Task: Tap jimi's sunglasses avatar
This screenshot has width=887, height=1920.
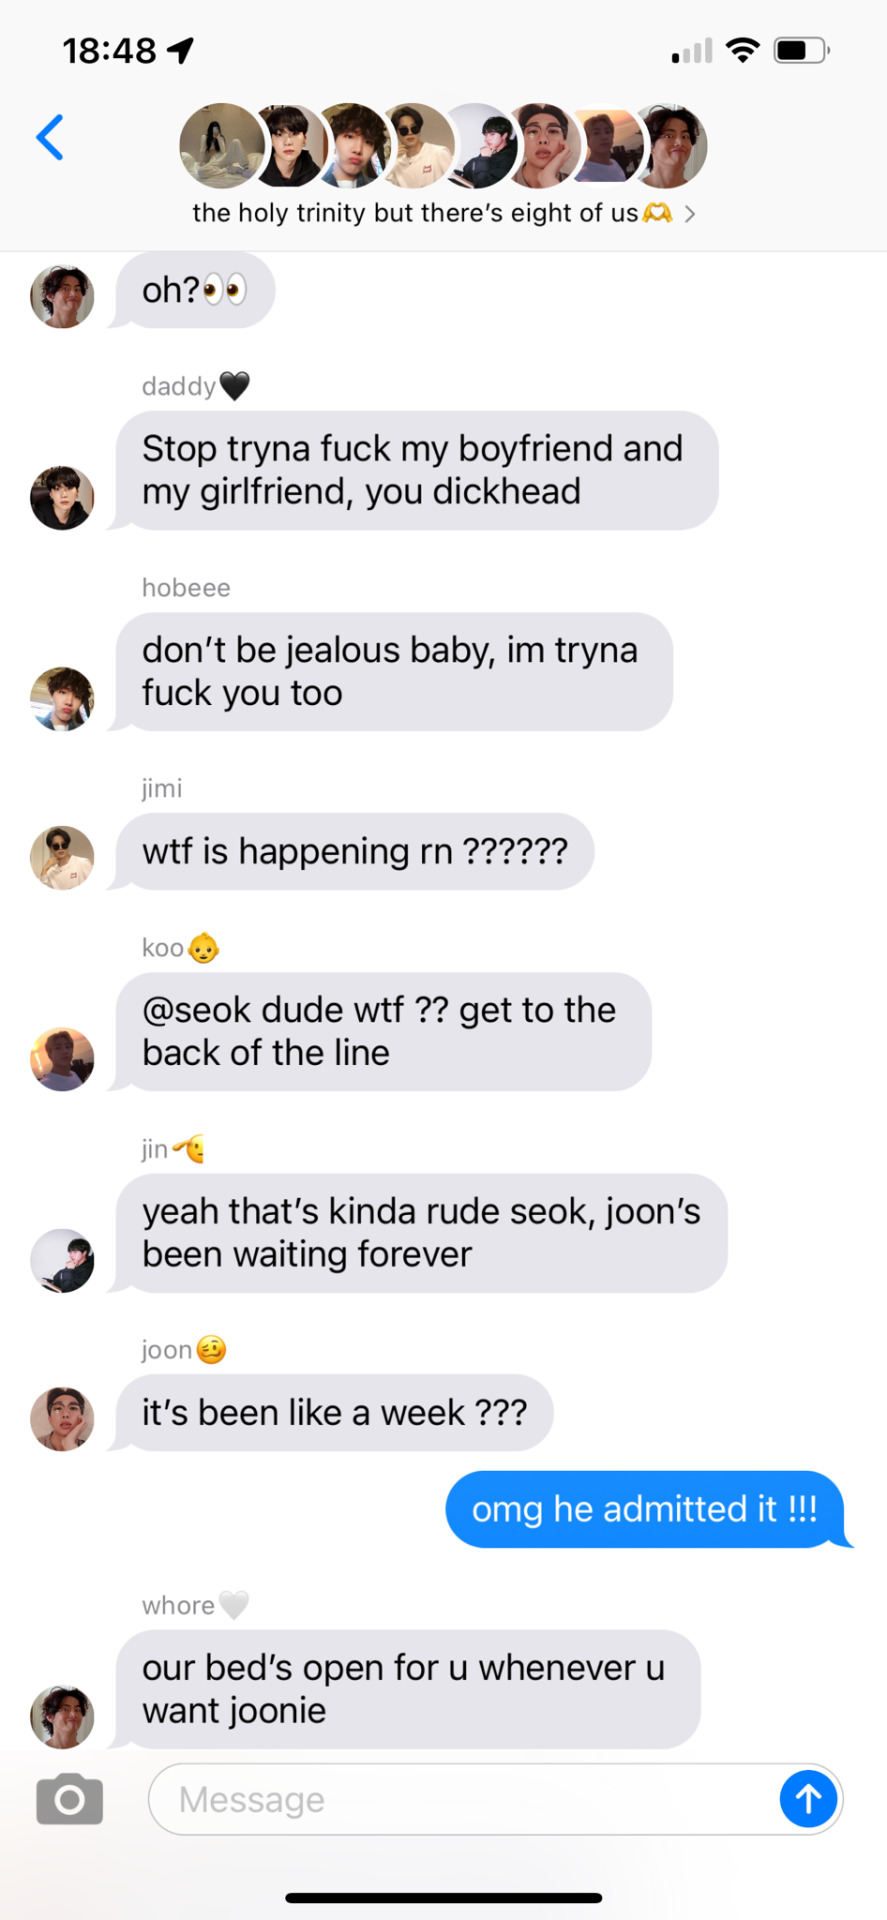Action: click(62, 858)
